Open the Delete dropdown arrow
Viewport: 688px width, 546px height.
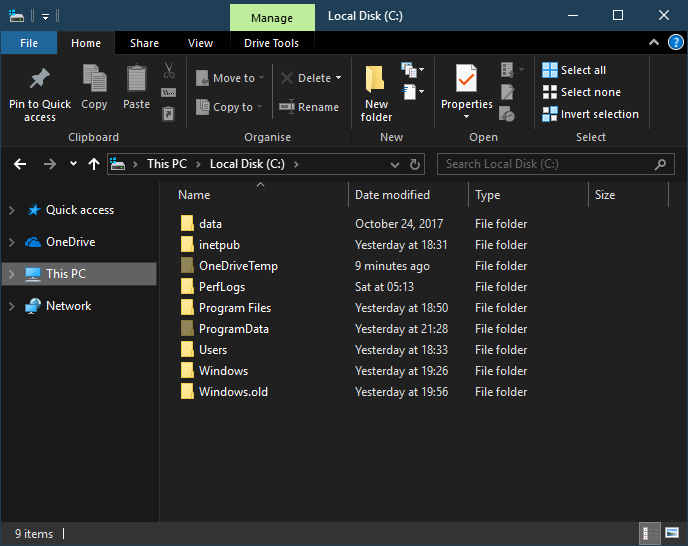point(339,78)
